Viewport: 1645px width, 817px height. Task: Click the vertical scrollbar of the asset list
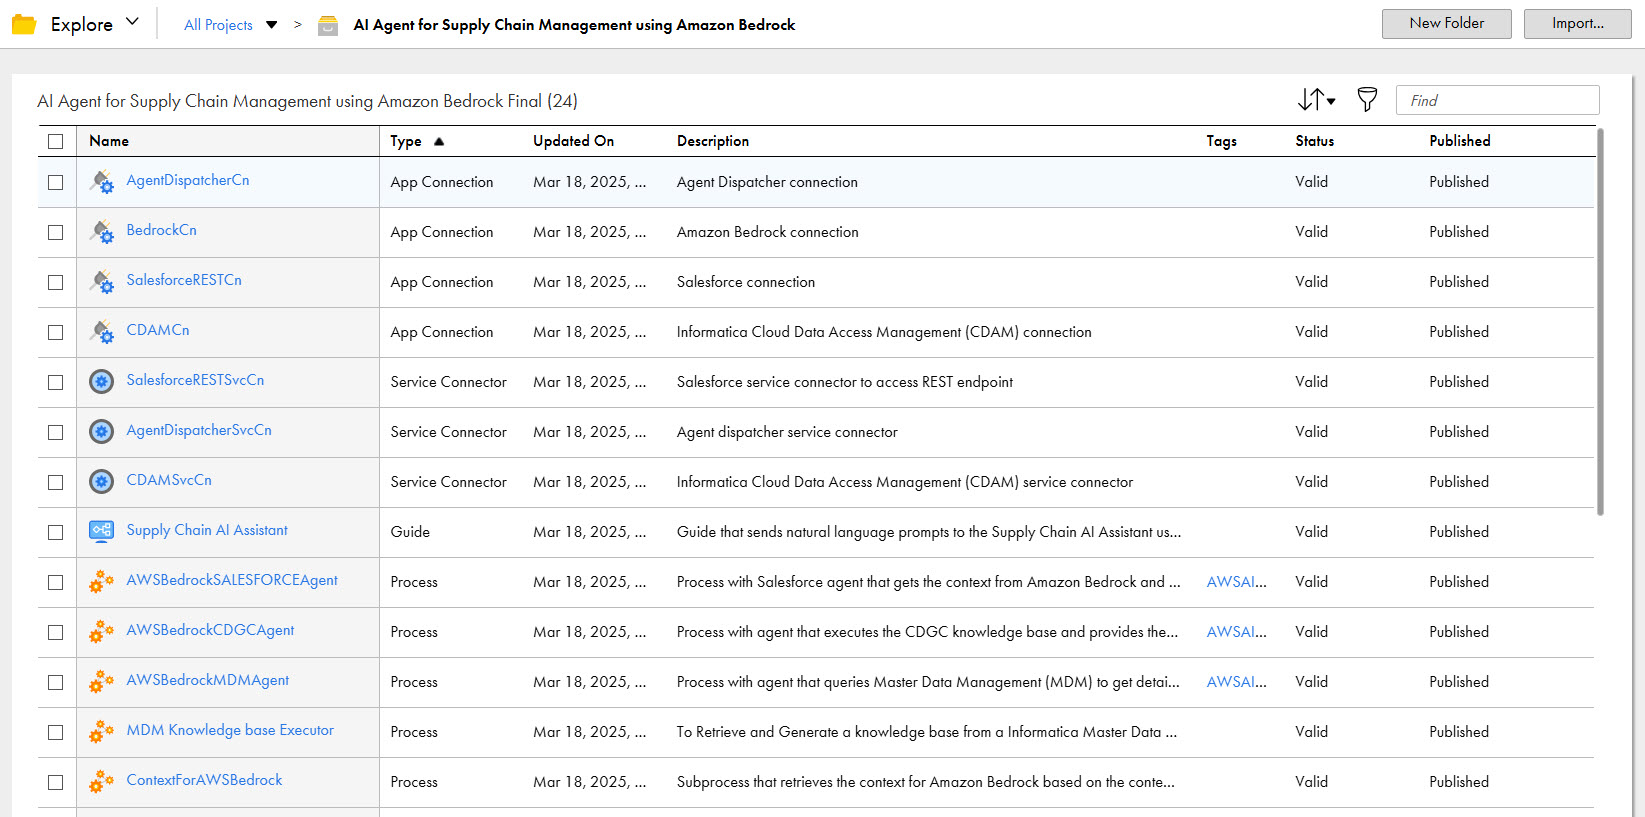1600,322
